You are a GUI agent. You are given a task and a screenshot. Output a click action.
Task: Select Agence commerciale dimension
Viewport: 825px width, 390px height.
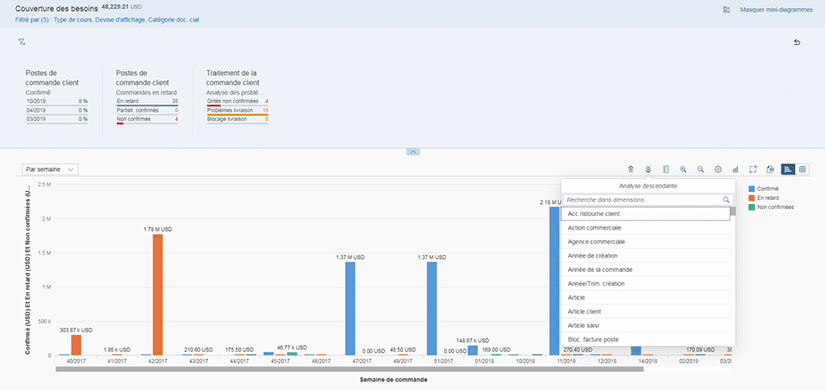point(646,242)
